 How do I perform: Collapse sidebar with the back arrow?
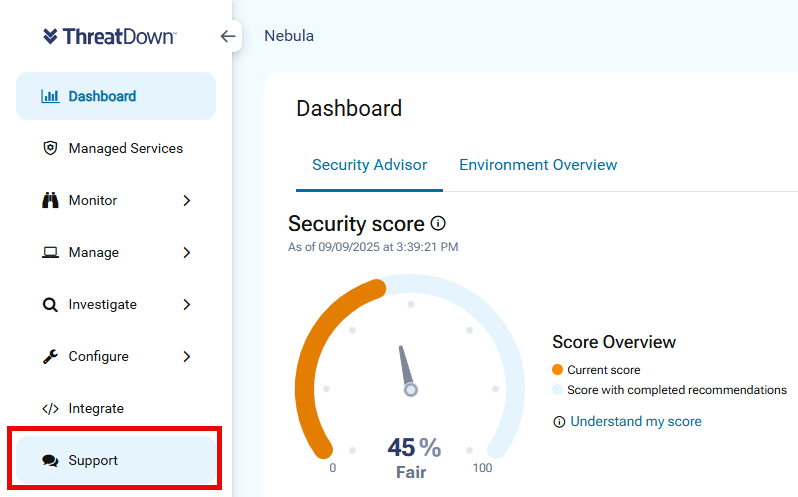click(x=227, y=36)
